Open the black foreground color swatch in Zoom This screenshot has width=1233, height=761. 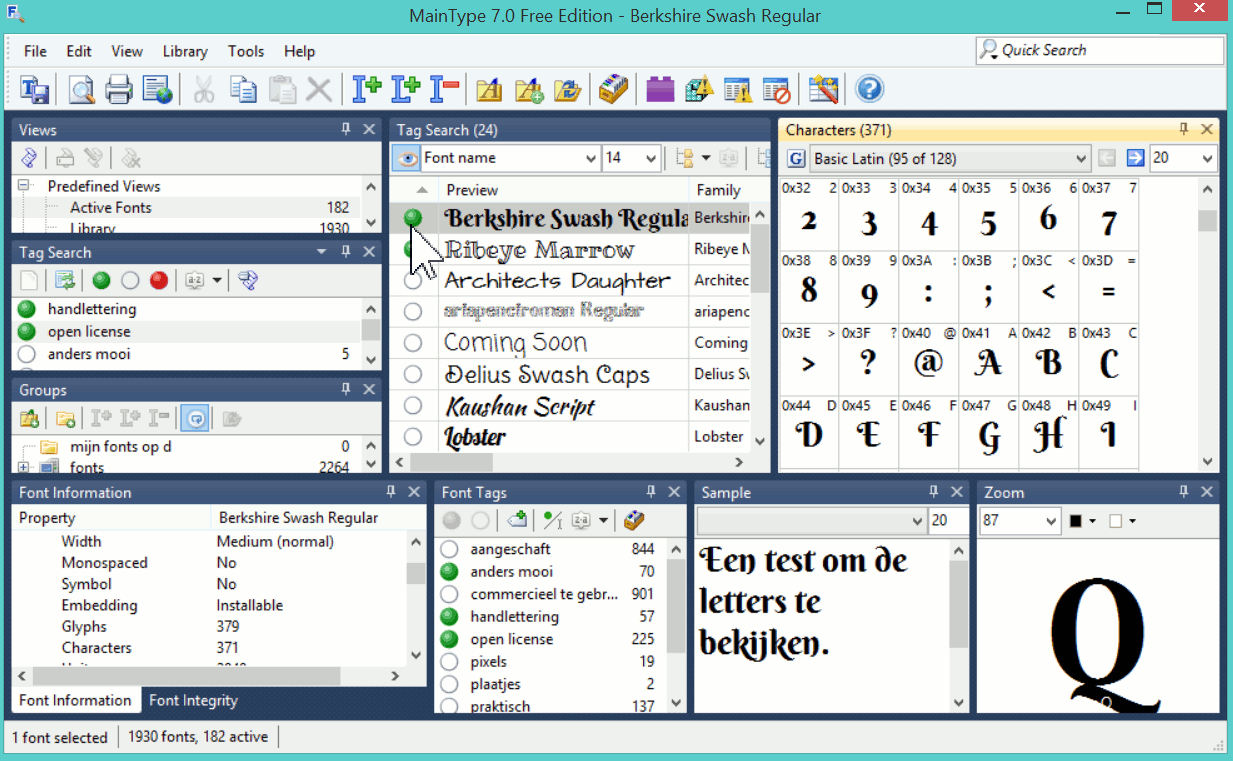click(1081, 521)
